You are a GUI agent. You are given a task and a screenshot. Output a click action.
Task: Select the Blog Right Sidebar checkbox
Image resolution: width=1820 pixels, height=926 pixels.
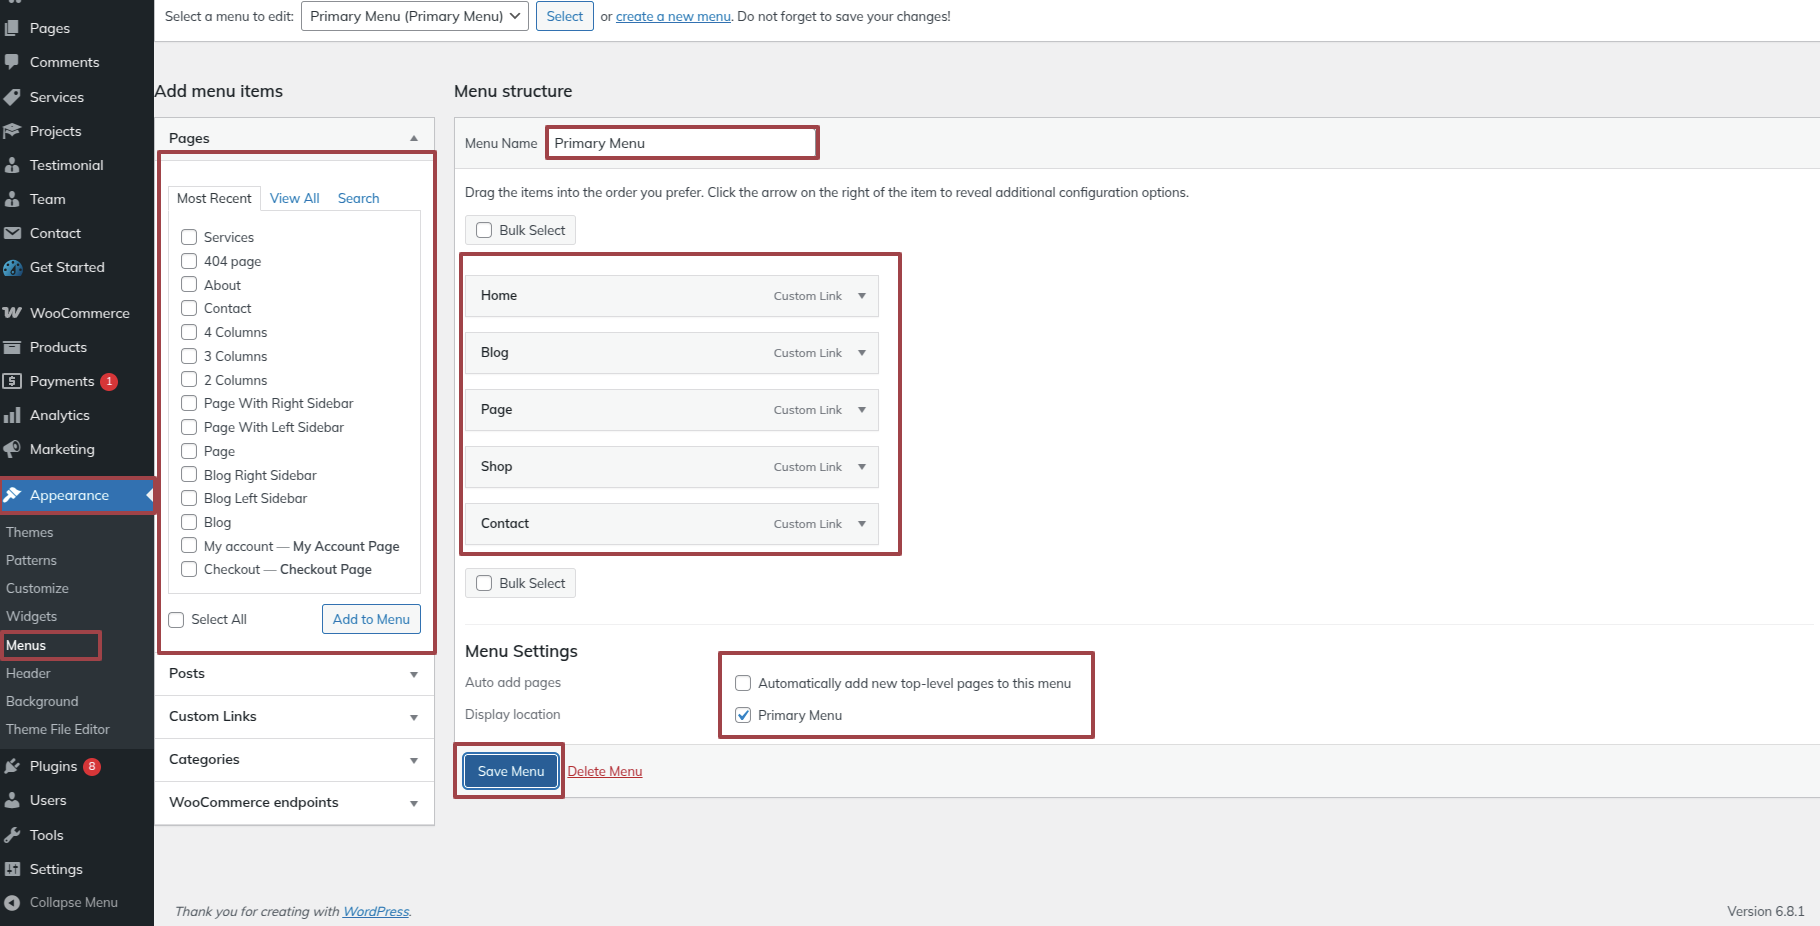[189, 475]
